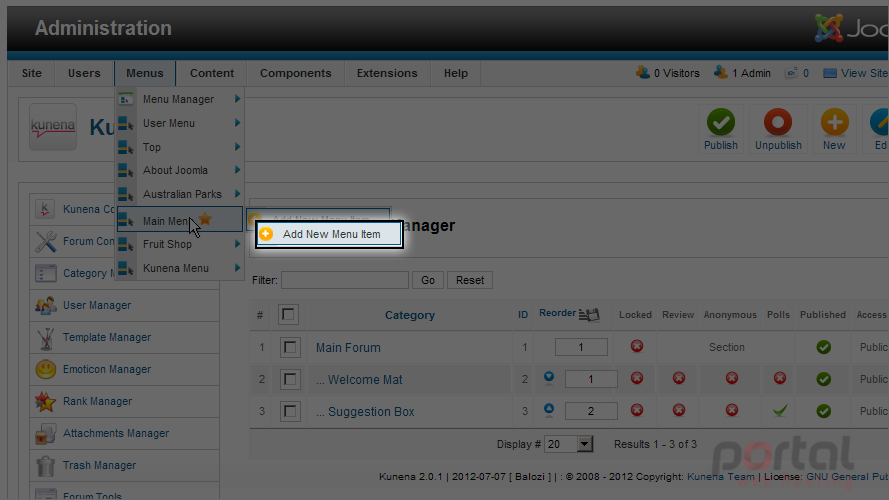The height and width of the screenshot is (500, 889).
Task: Open the Components menu
Action: coord(295,73)
